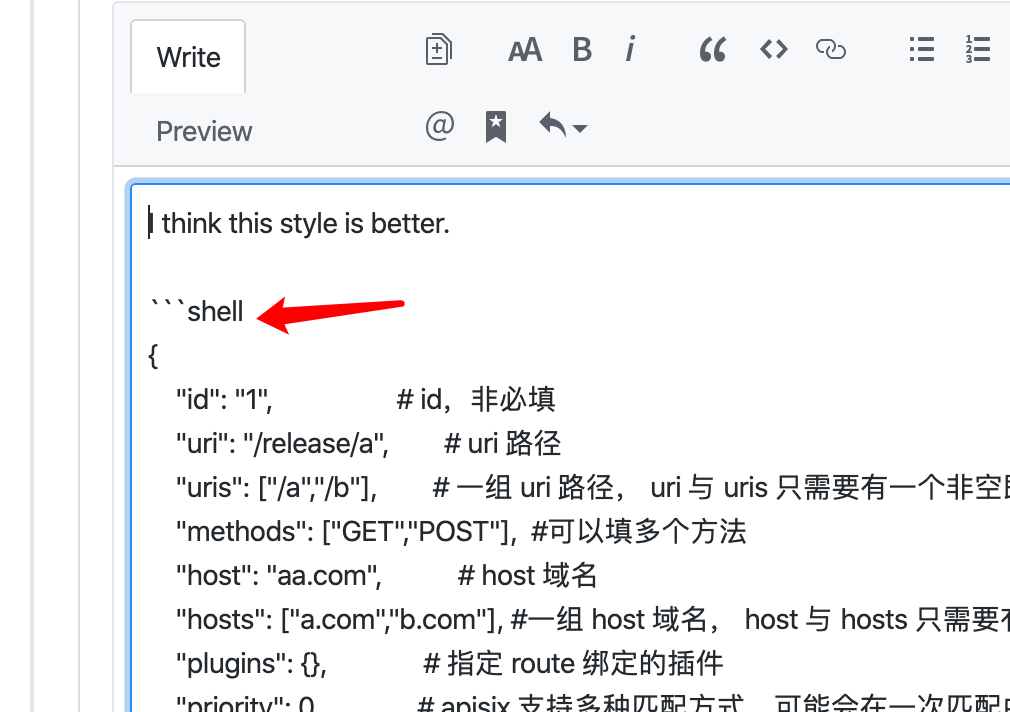Screen dimensions: 1010x712
Task: Click the insert suggestion icon
Action: (439, 50)
